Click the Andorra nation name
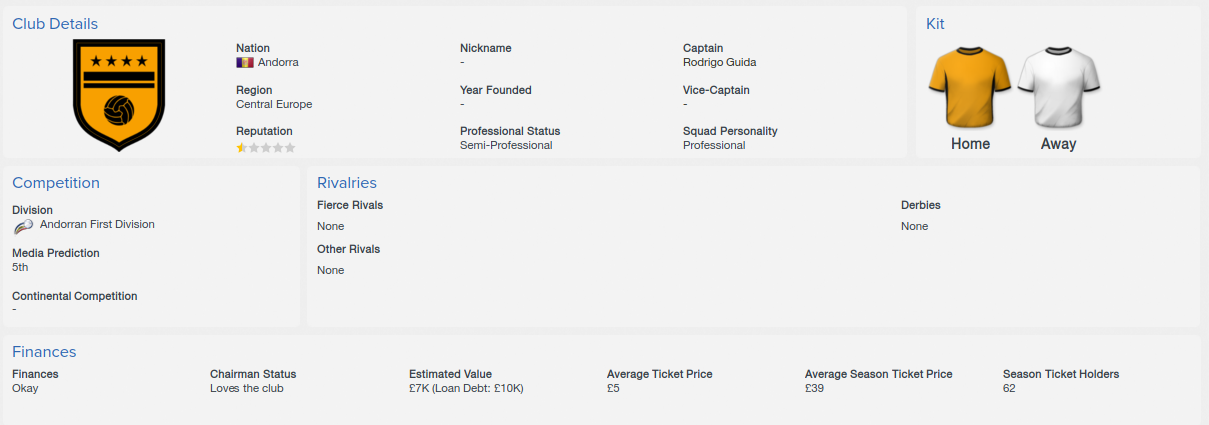This screenshot has height=425, width=1209. [278, 62]
